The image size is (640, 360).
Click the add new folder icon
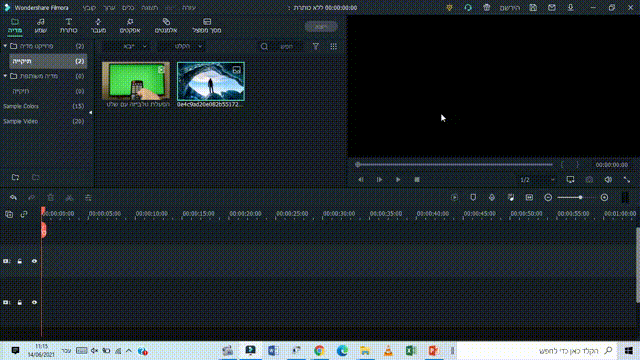(x=16, y=177)
